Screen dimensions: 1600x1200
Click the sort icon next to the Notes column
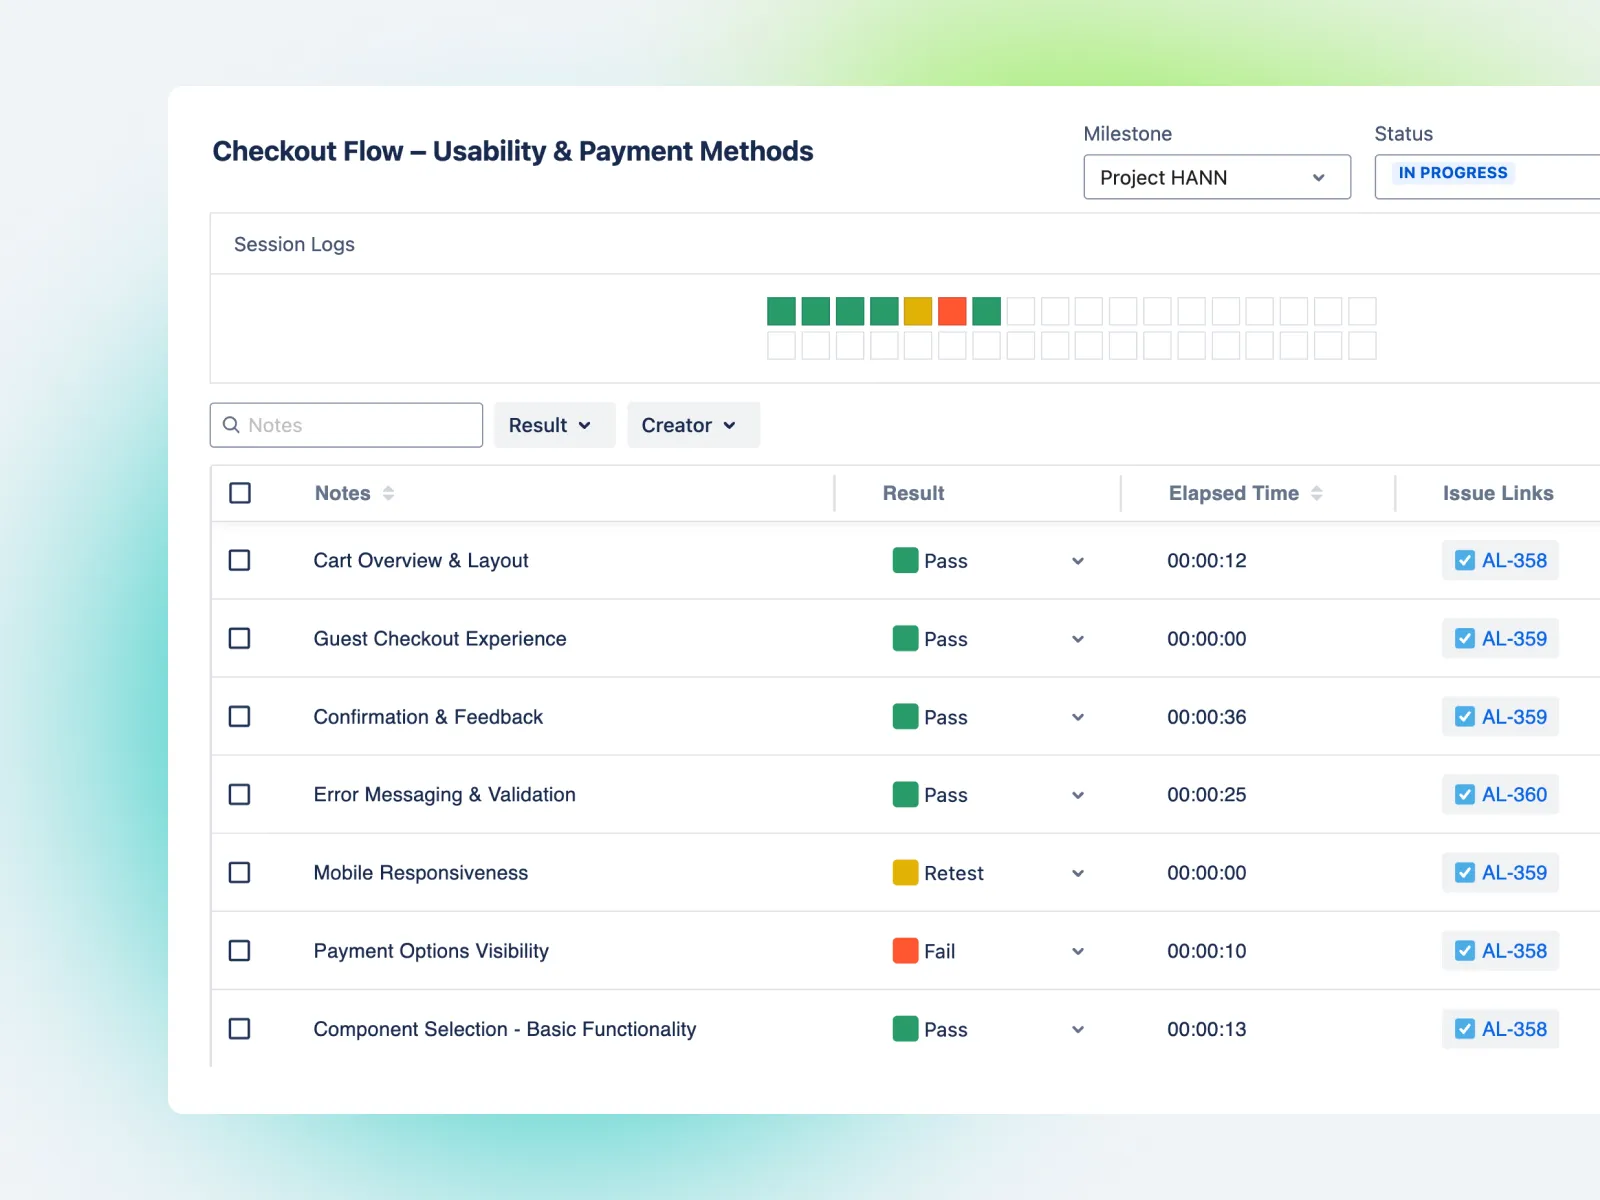pos(388,493)
